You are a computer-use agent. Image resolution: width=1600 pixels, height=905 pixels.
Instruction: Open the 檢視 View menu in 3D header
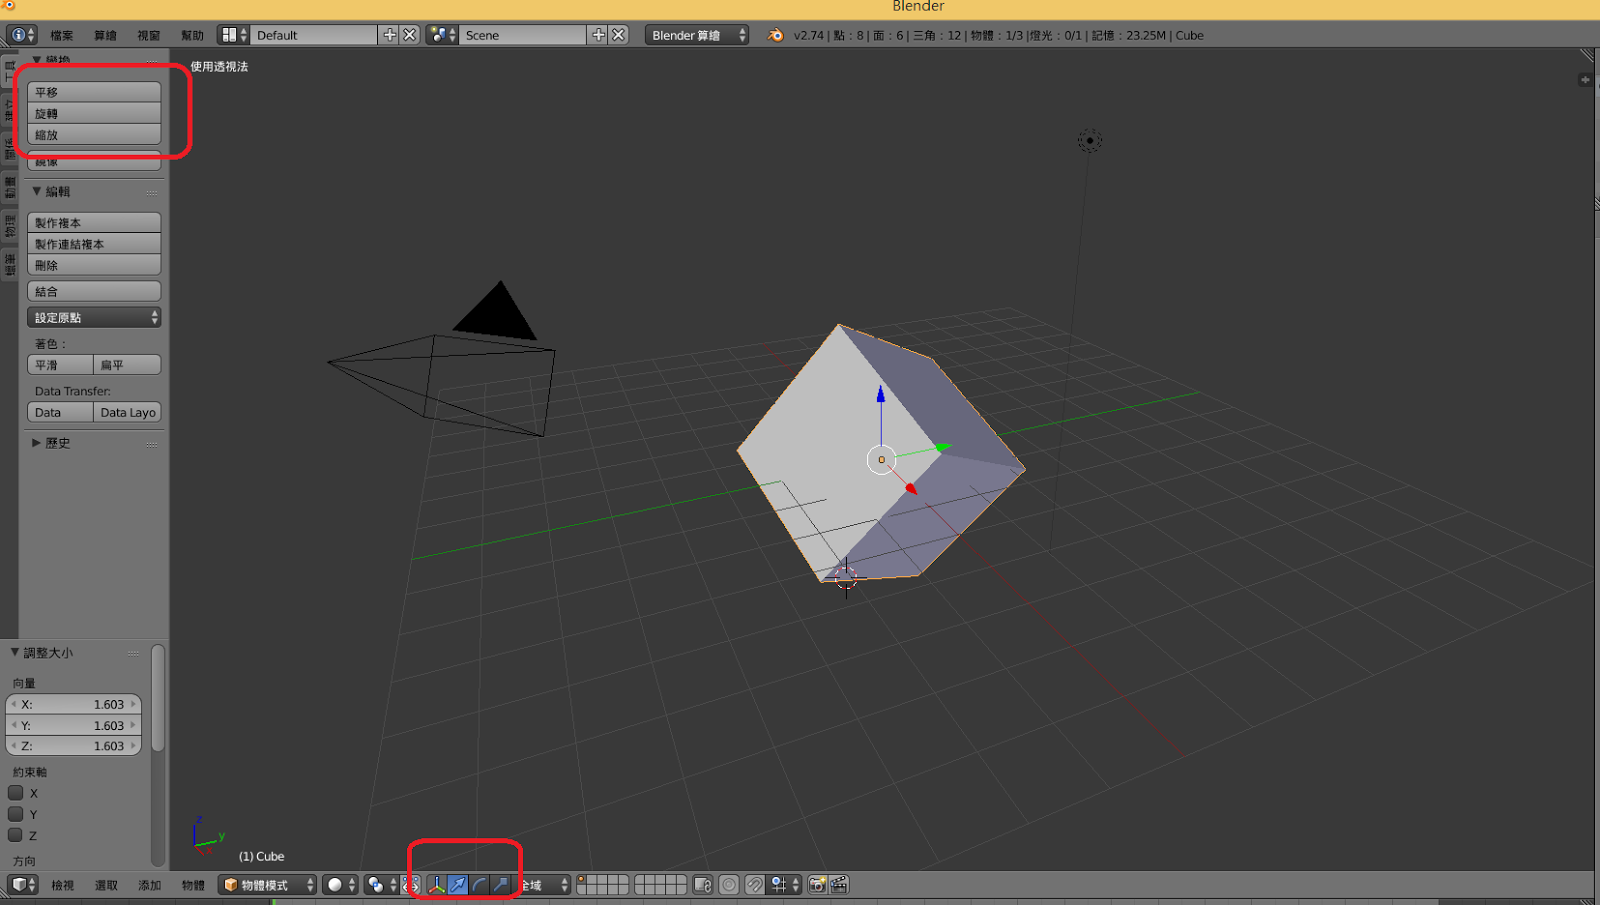(x=63, y=885)
